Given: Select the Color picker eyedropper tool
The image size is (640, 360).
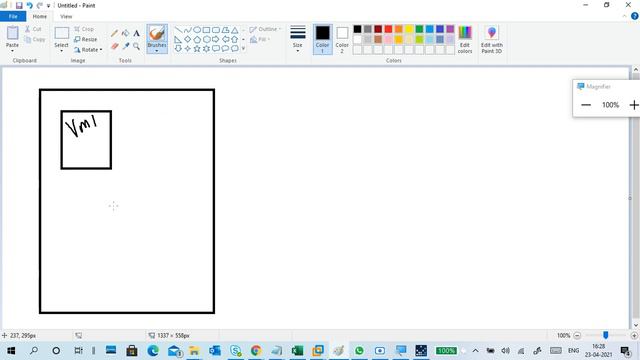Looking at the screenshot, I should click(125, 46).
